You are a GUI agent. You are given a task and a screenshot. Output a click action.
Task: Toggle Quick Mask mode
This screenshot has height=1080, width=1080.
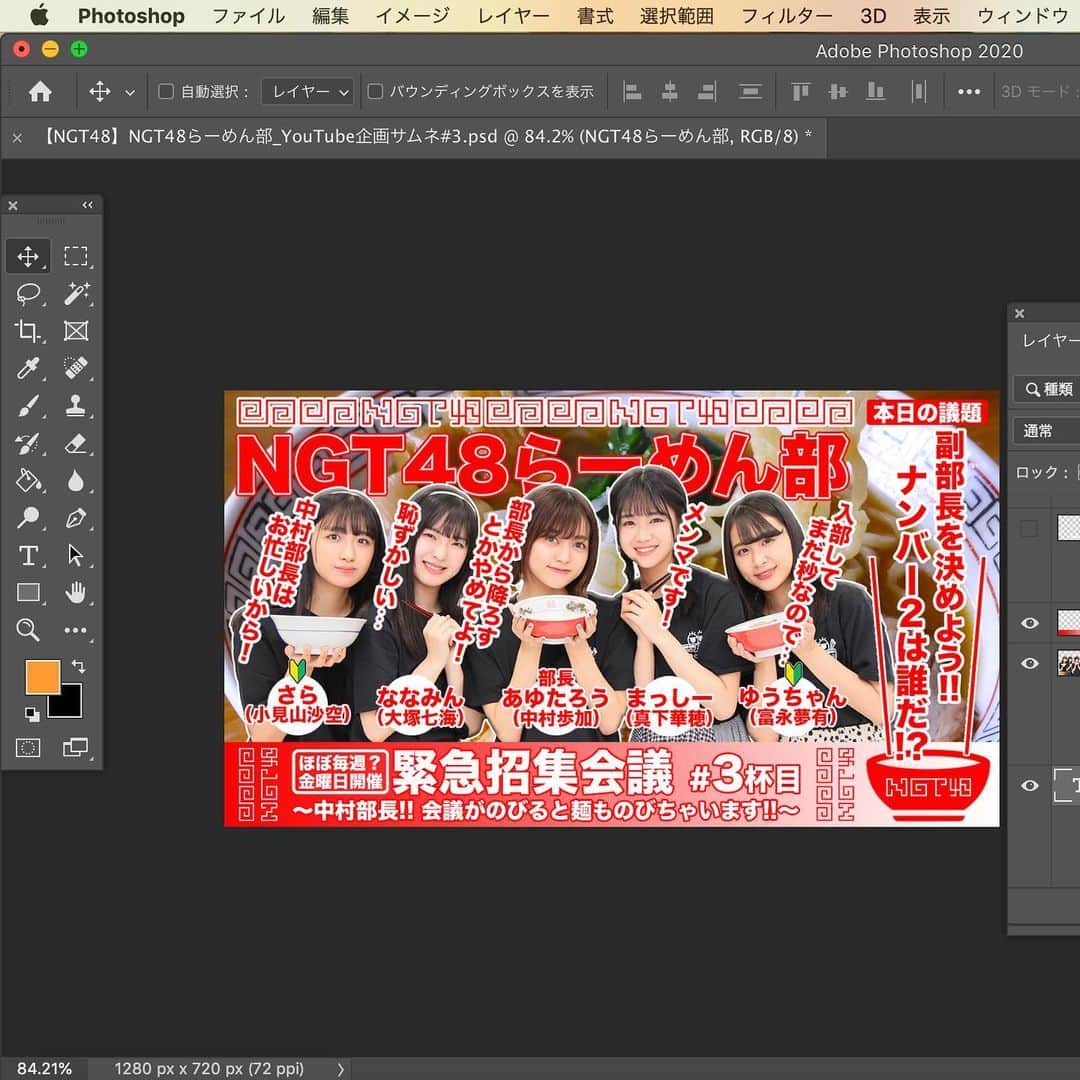coord(28,747)
